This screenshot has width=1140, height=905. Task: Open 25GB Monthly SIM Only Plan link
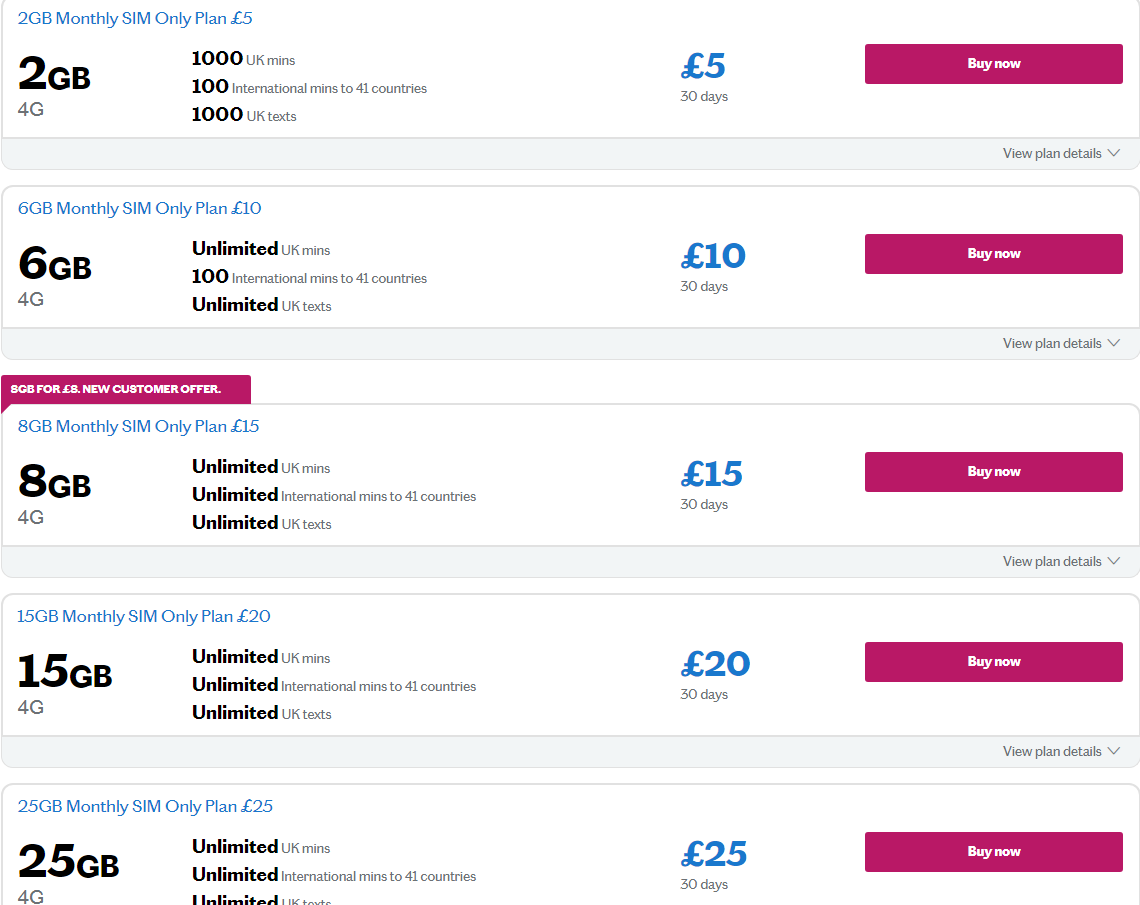[x=145, y=806]
